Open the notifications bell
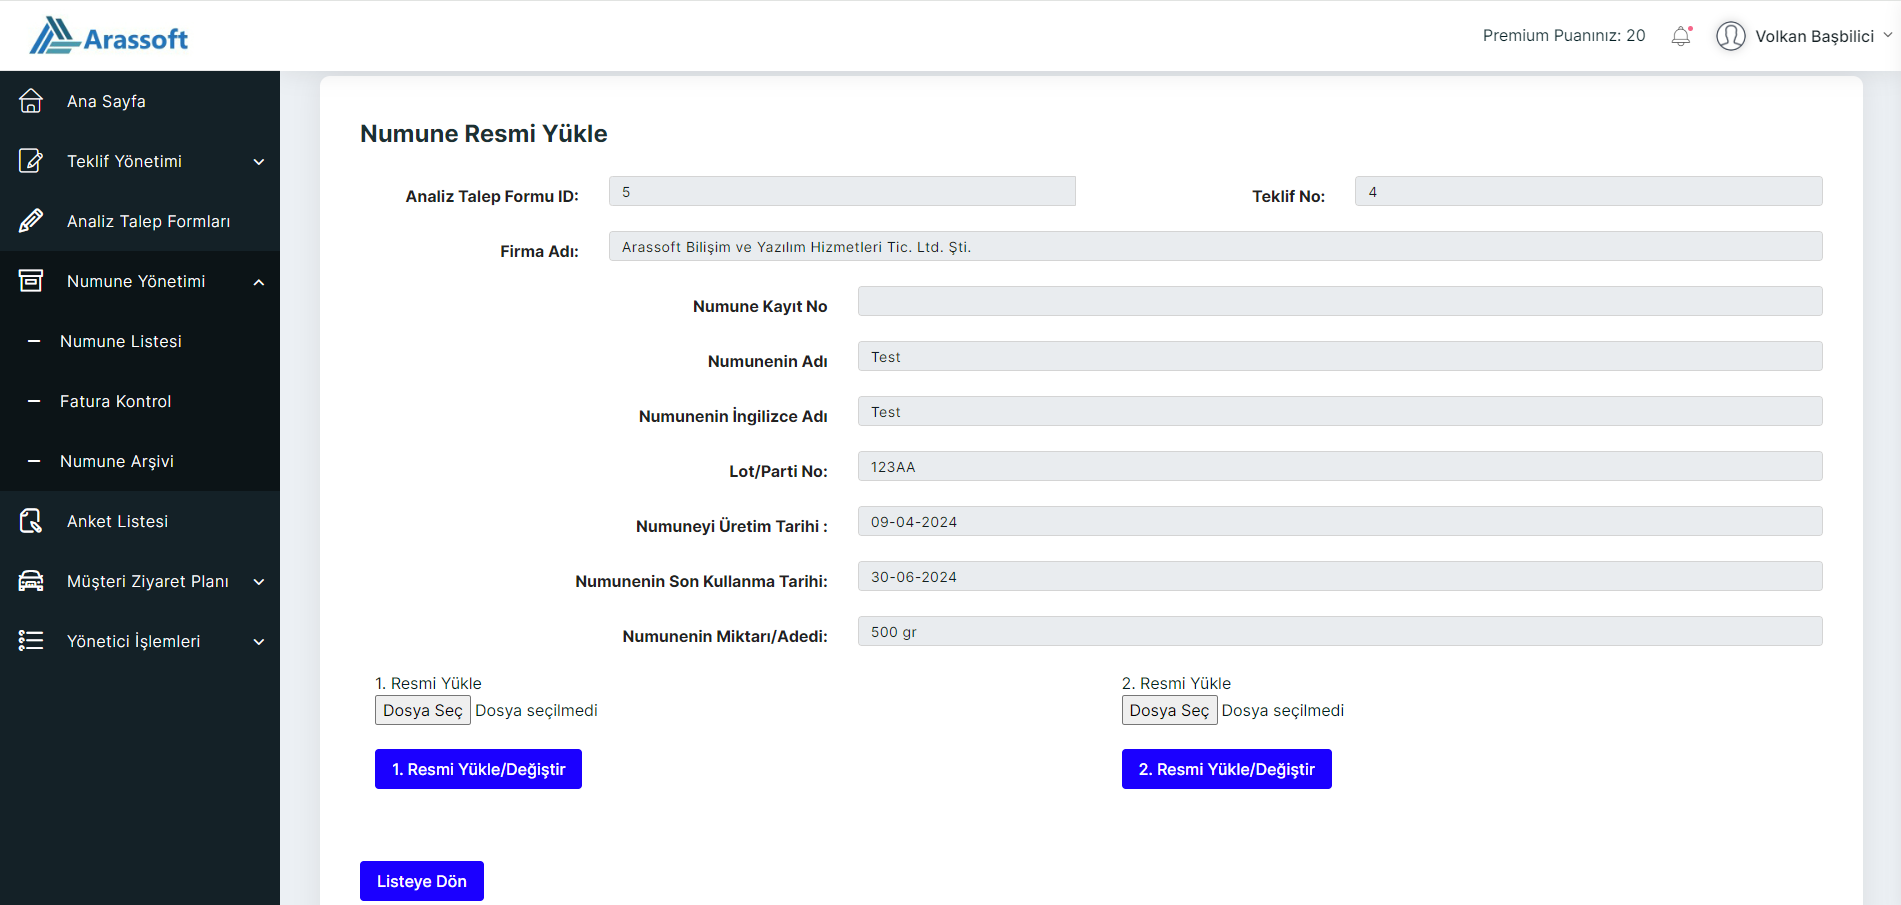This screenshot has width=1901, height=905. tap(1681, 36)
